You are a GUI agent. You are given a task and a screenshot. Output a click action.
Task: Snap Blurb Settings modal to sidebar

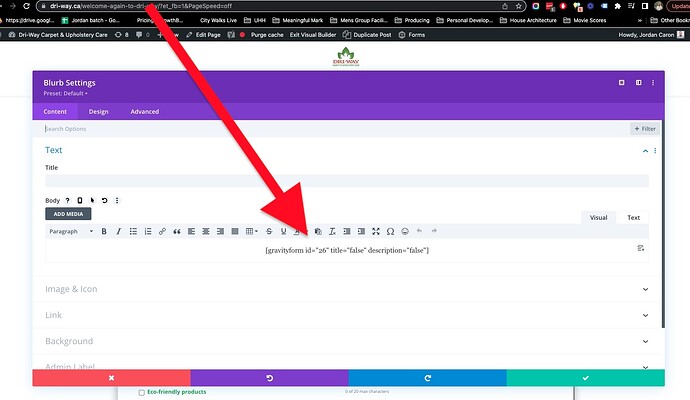(x=639, y=83)
